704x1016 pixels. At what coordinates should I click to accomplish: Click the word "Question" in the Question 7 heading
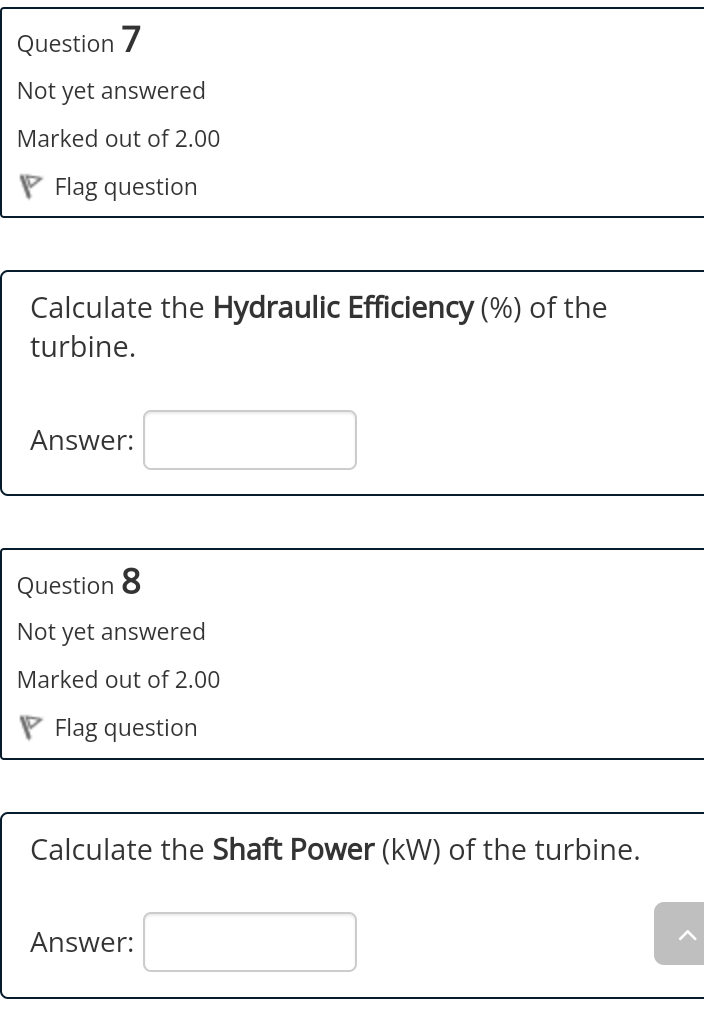(x=66, y=44)
